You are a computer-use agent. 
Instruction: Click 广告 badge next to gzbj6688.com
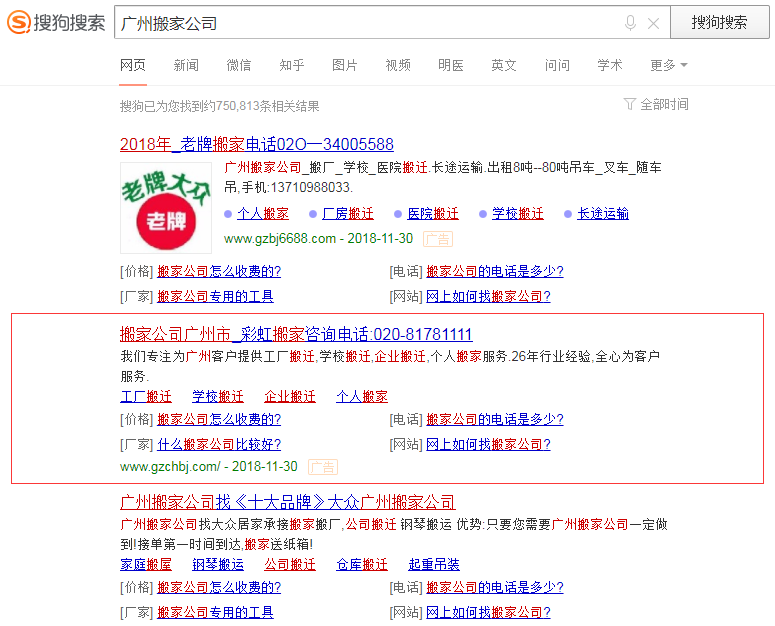click(x=438, y=239)
